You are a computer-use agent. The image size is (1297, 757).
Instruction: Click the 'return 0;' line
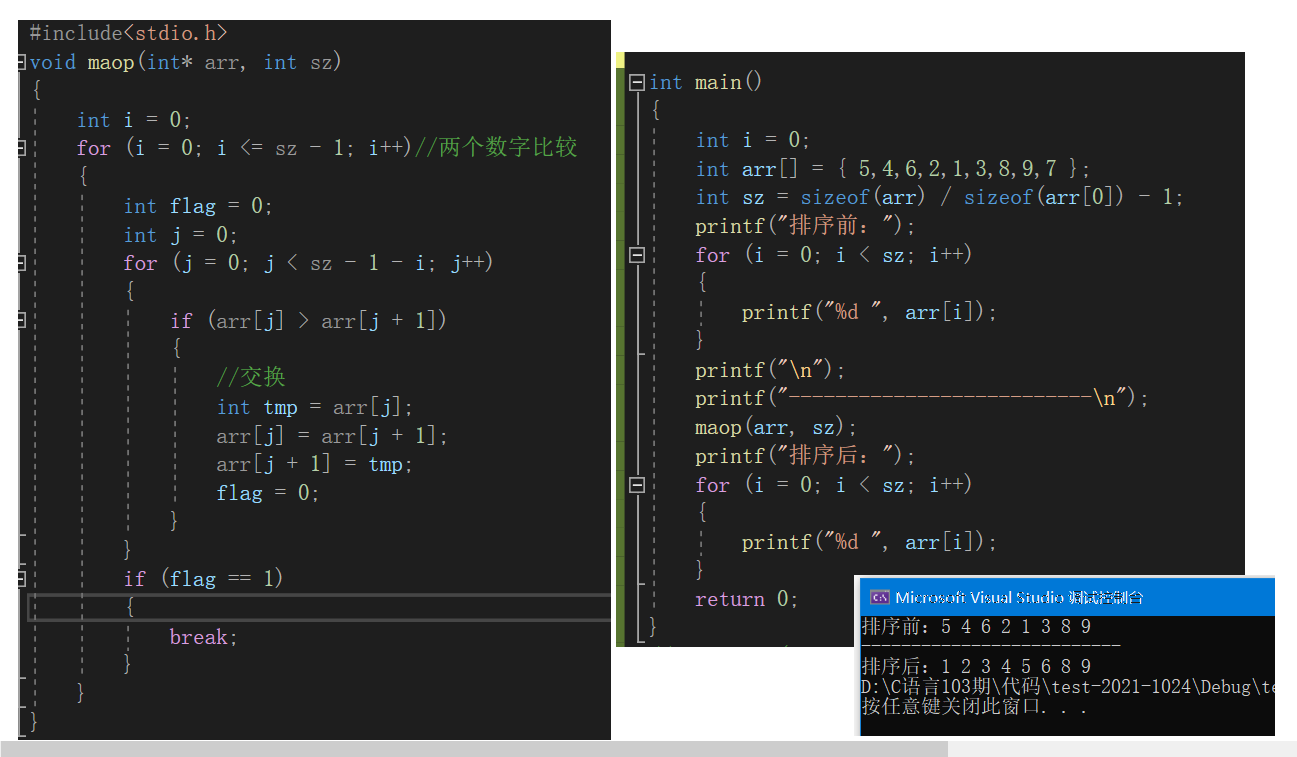point(747,599)
